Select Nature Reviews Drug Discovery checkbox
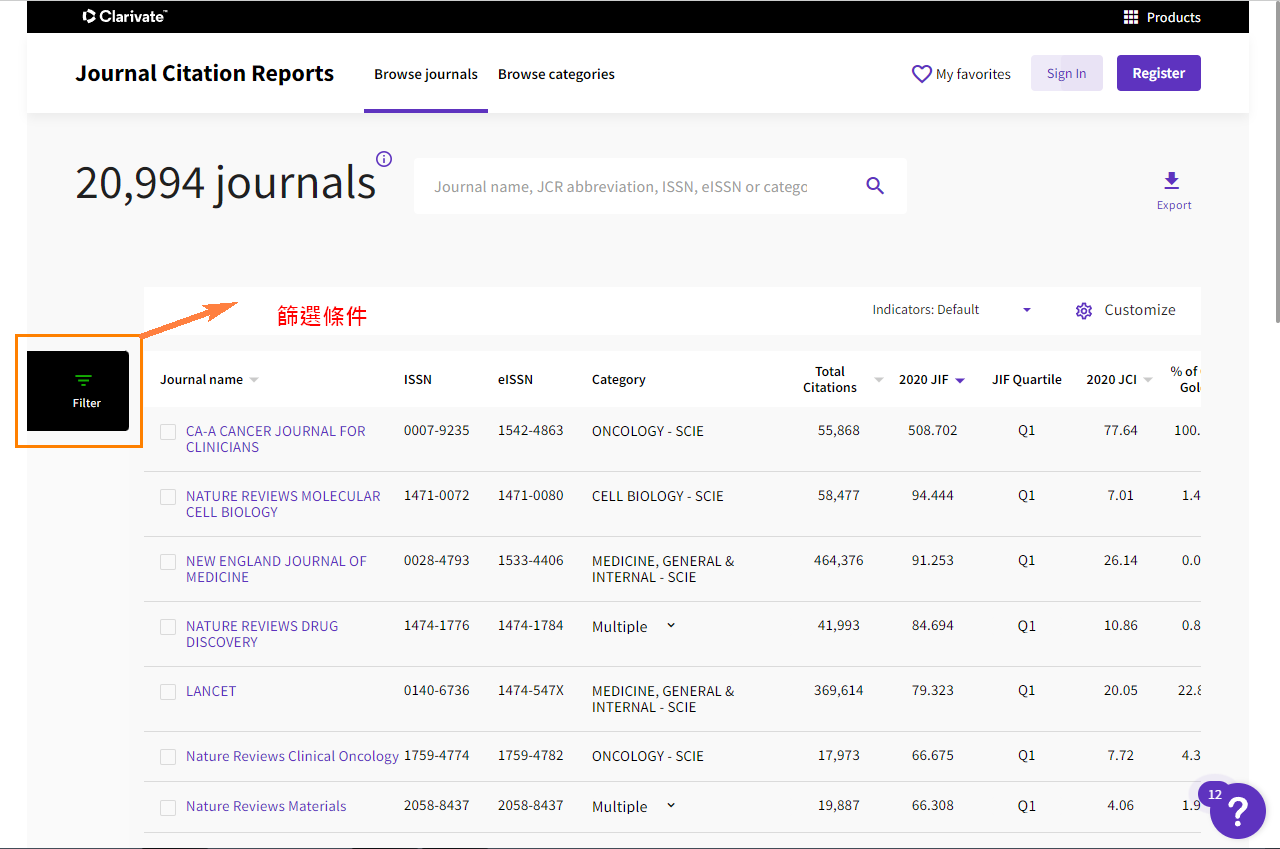Screen dimensions: 1280x849 tap(168, 627)
